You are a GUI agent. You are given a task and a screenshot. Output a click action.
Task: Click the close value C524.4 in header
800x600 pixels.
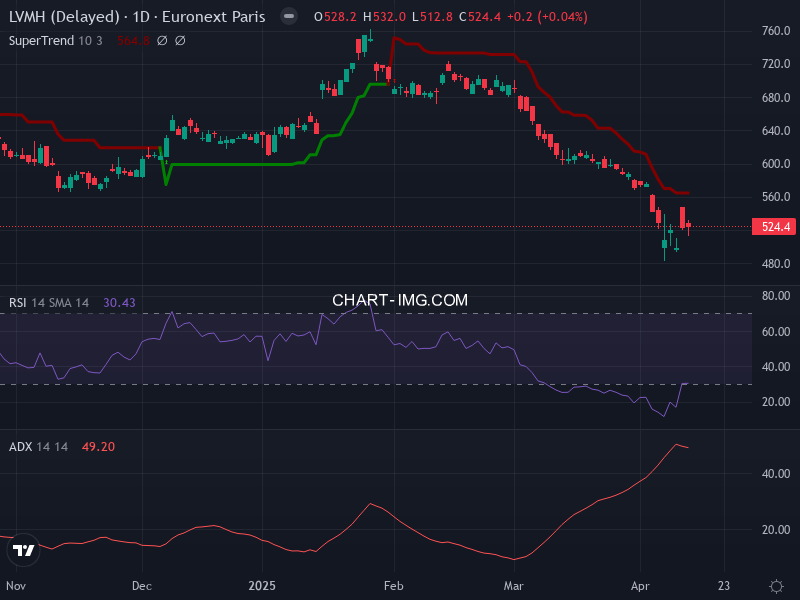click(480, 17)
